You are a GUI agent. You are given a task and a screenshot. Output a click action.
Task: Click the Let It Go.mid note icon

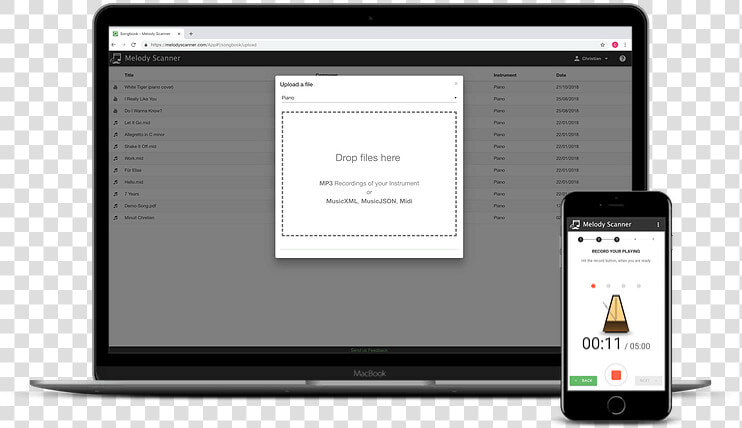click(115, 123)
